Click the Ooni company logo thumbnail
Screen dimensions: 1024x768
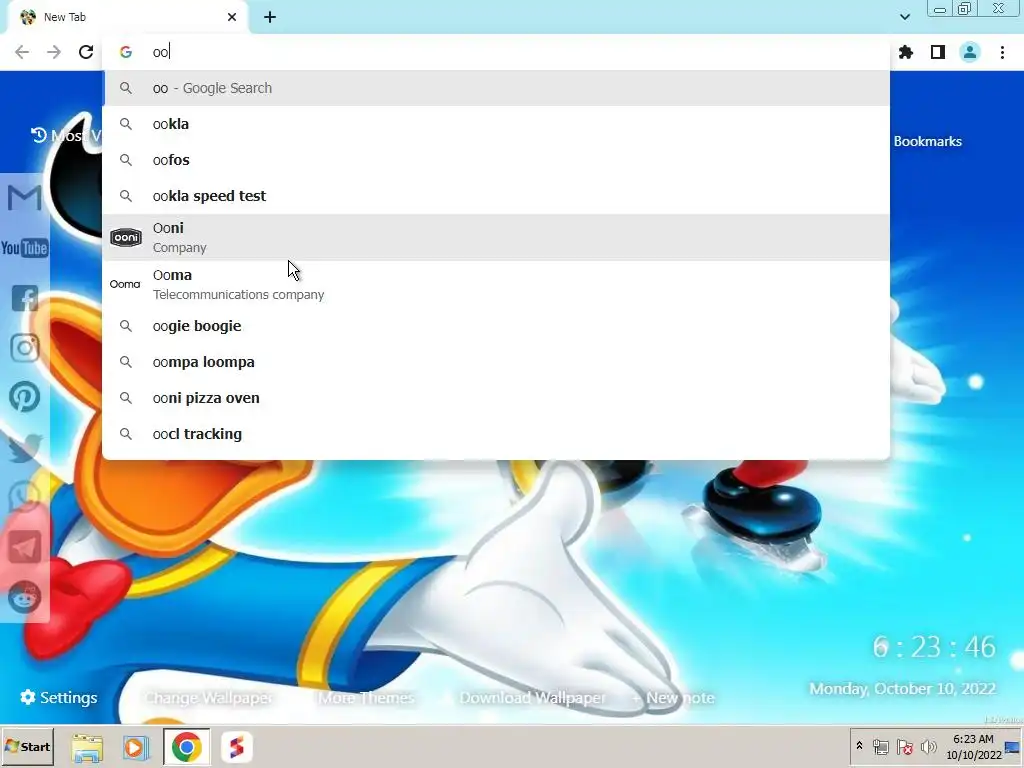tap(125, 237)
